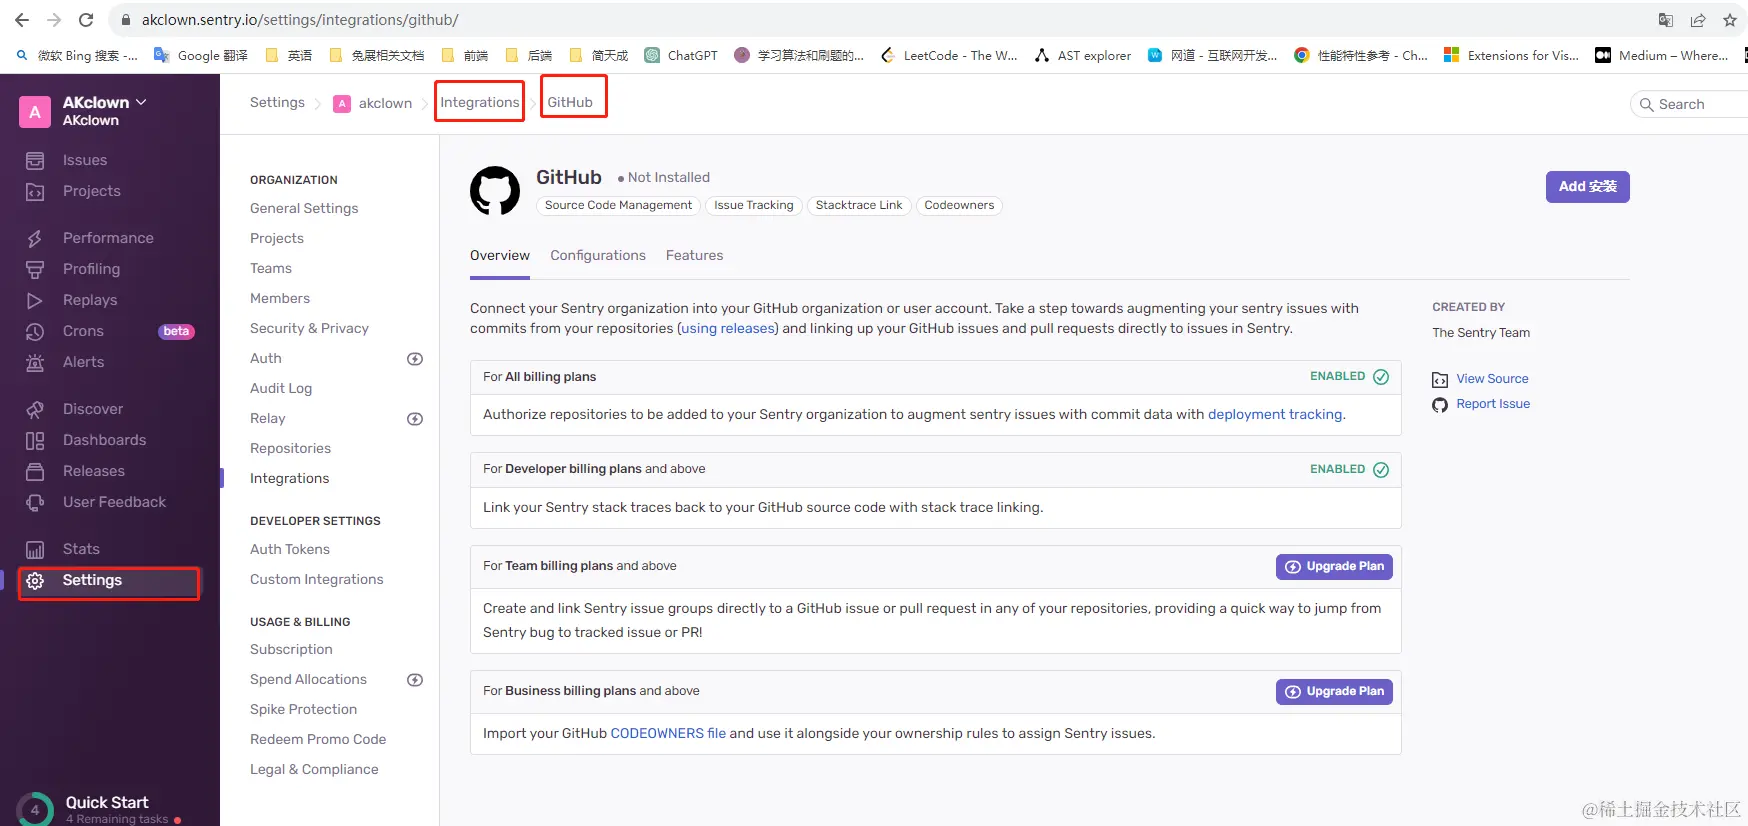The width and height of the screenshot is (1748, 826).
Task: Click the GitHub octocat logo
Action: tap(495, 190)
